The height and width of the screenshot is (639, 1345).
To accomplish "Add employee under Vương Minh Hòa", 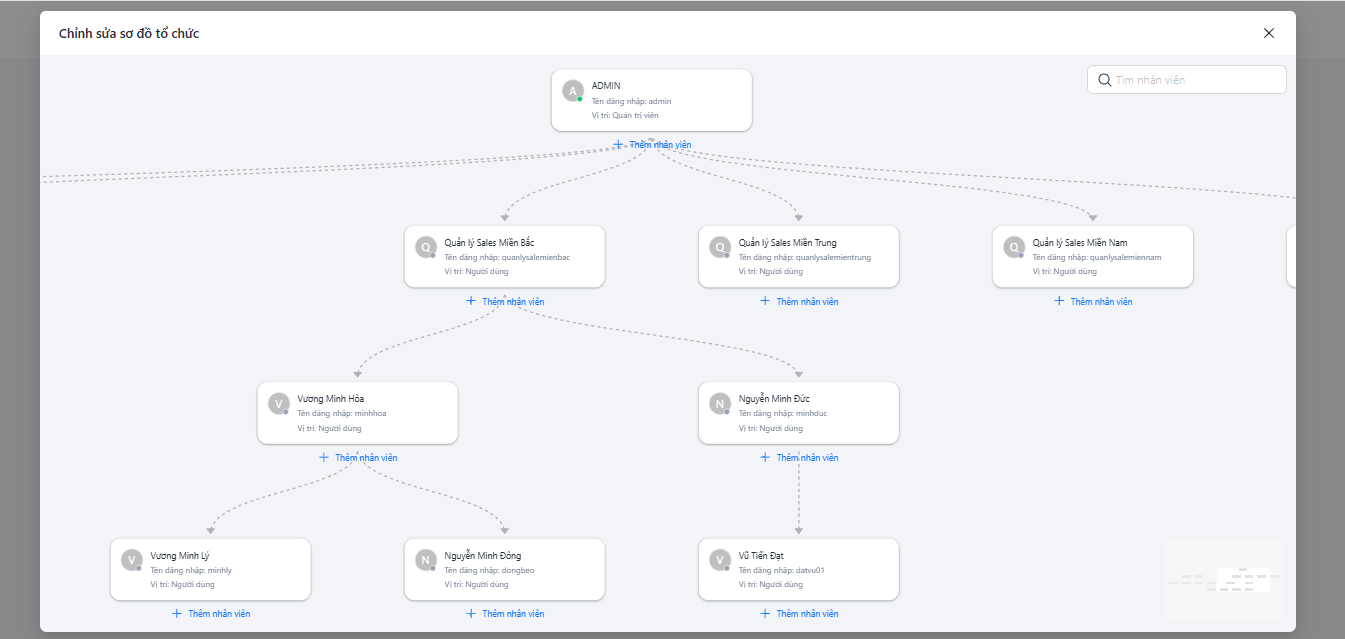I will point(358,458).
